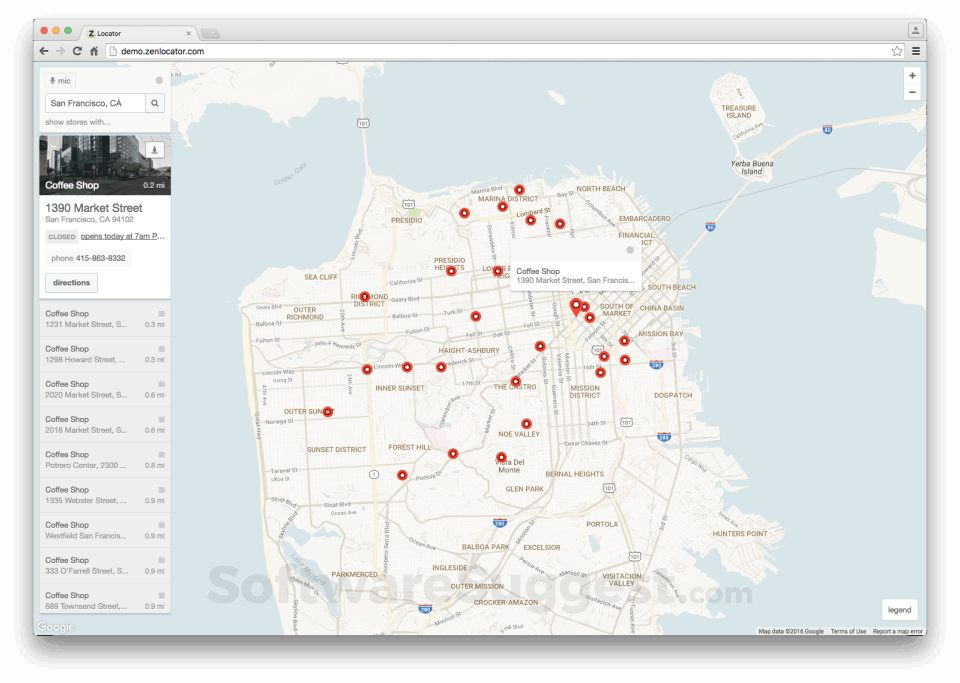Click gray dot in map info popup
Viewport: 960px width, 683px height.
[x=629, y=250]
